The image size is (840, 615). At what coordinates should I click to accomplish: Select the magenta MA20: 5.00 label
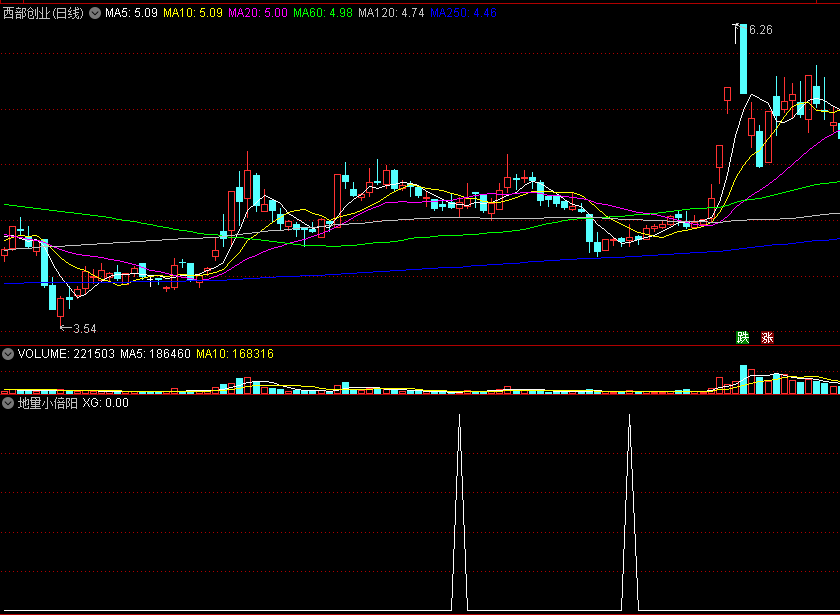258,13
